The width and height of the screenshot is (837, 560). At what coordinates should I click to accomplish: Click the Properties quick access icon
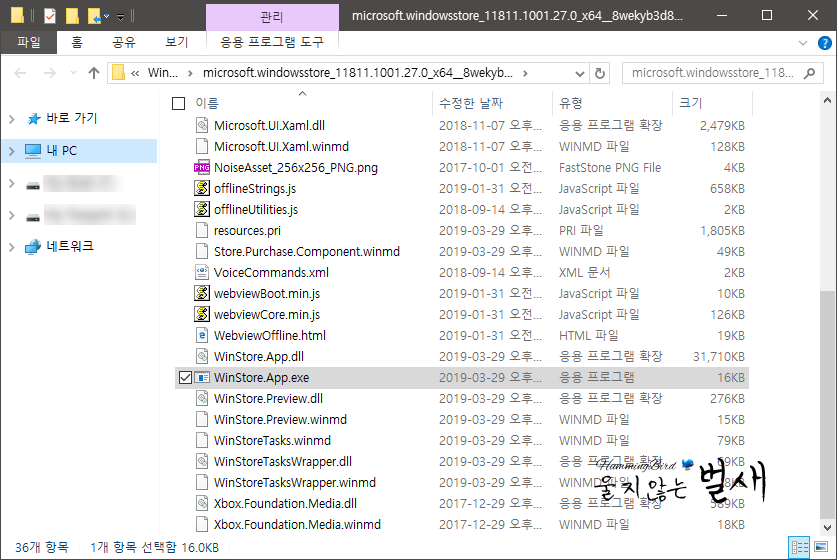tap(50, 16)
